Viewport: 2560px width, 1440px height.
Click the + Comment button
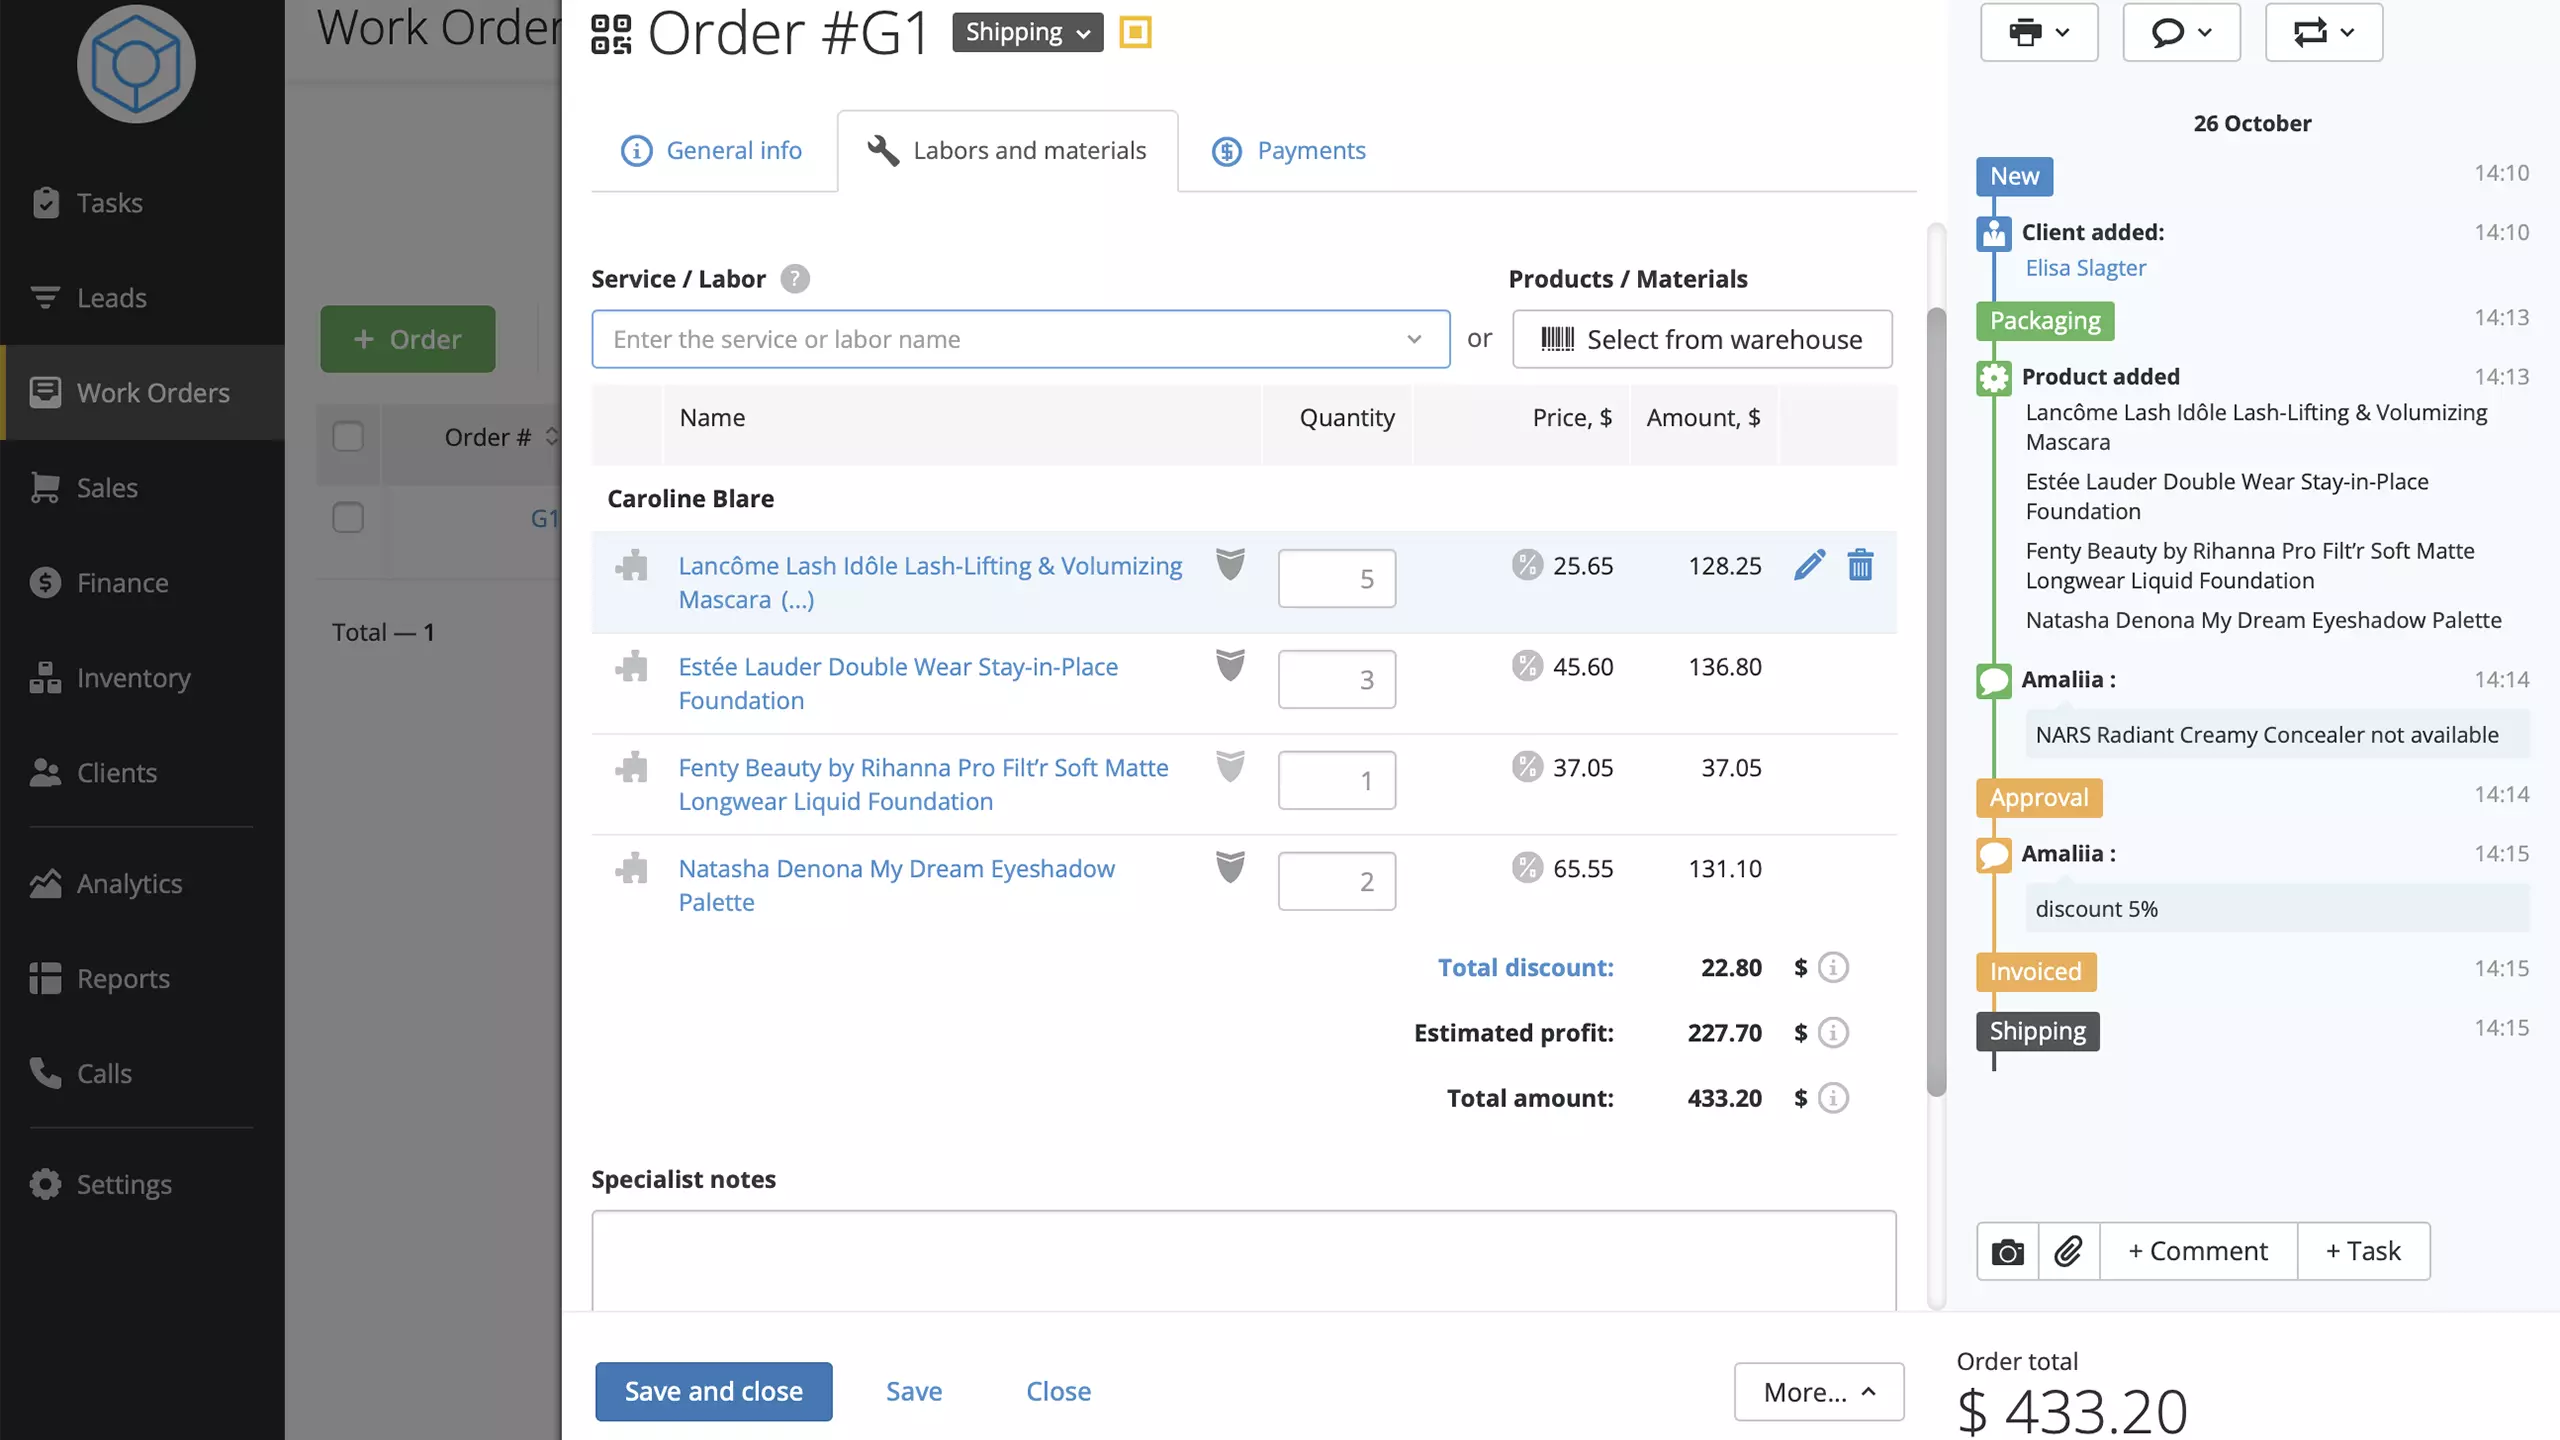click(x=2198, y=1251)
